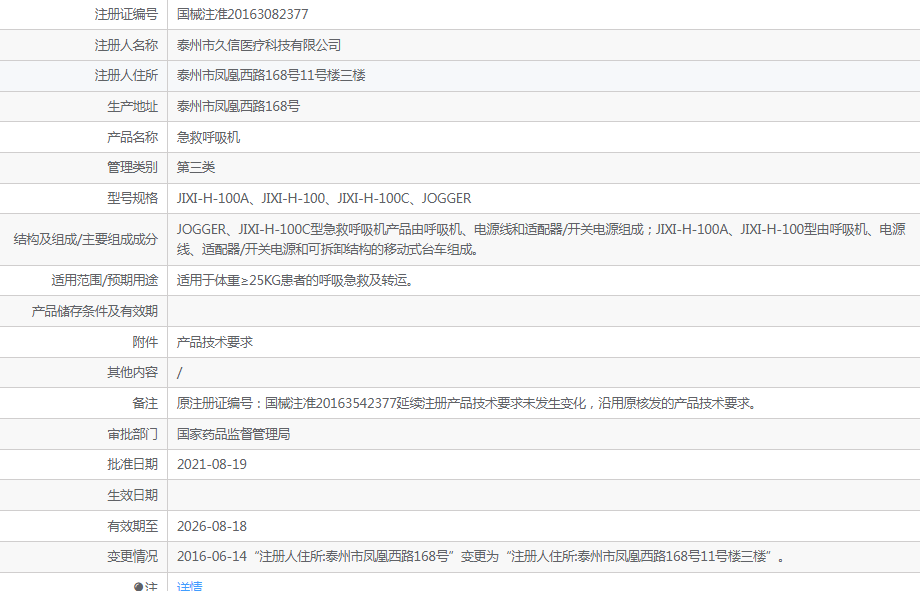This screenshot has height=591, width=920.
Task: Click change record dated 2016-06-14
Action: [x=480, y=556]
